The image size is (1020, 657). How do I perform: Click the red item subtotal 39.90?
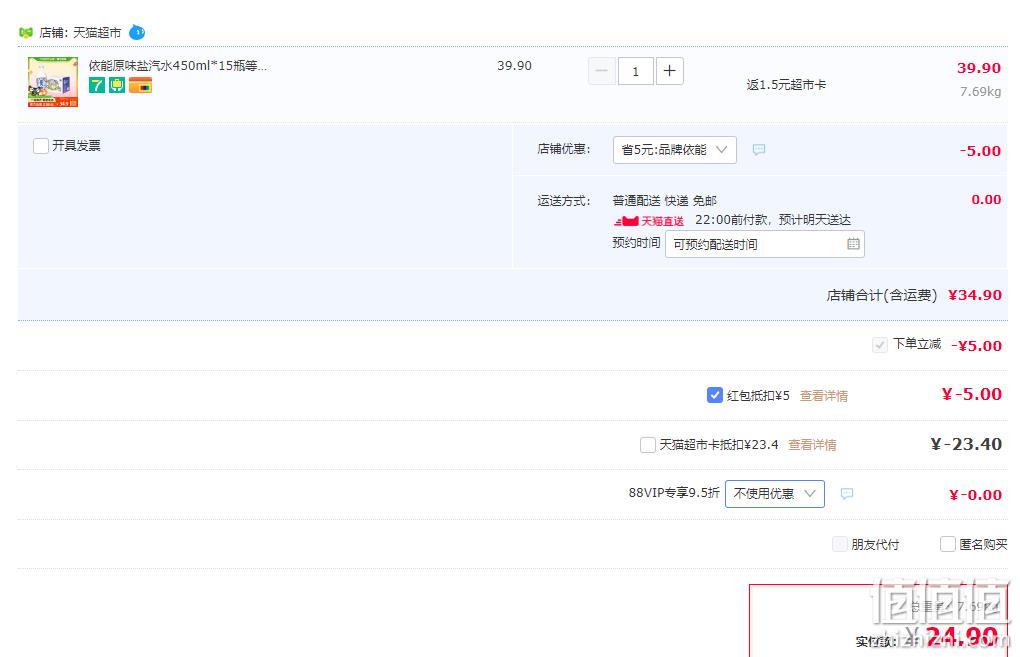click(x=979, y=68)
